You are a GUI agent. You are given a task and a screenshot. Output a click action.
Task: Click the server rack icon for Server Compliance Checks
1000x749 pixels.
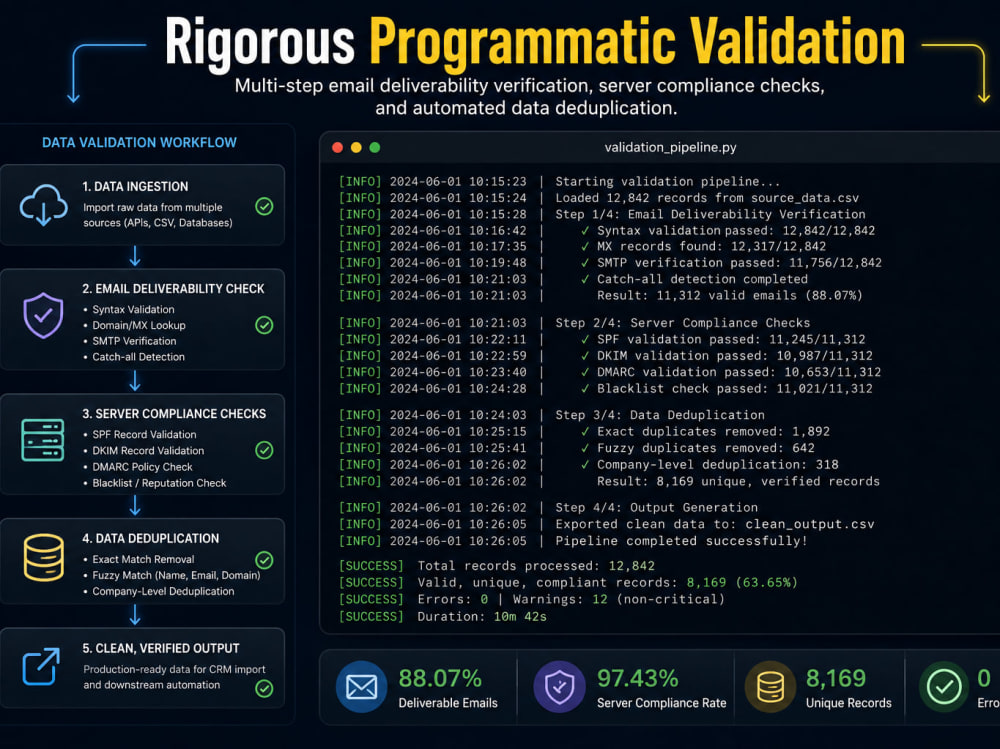(43, 440)
